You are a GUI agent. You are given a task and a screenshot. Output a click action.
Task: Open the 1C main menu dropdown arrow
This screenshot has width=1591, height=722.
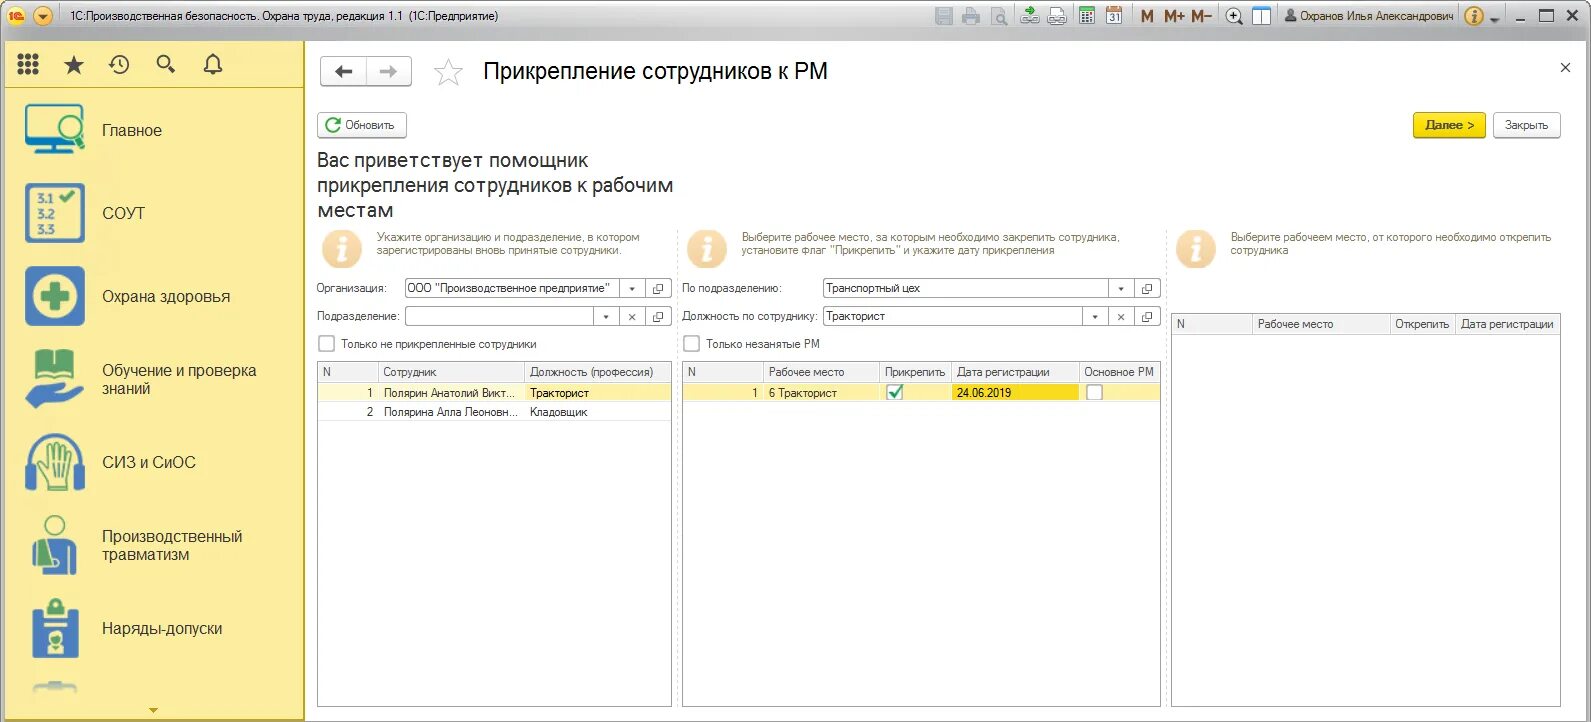point(43,16)
